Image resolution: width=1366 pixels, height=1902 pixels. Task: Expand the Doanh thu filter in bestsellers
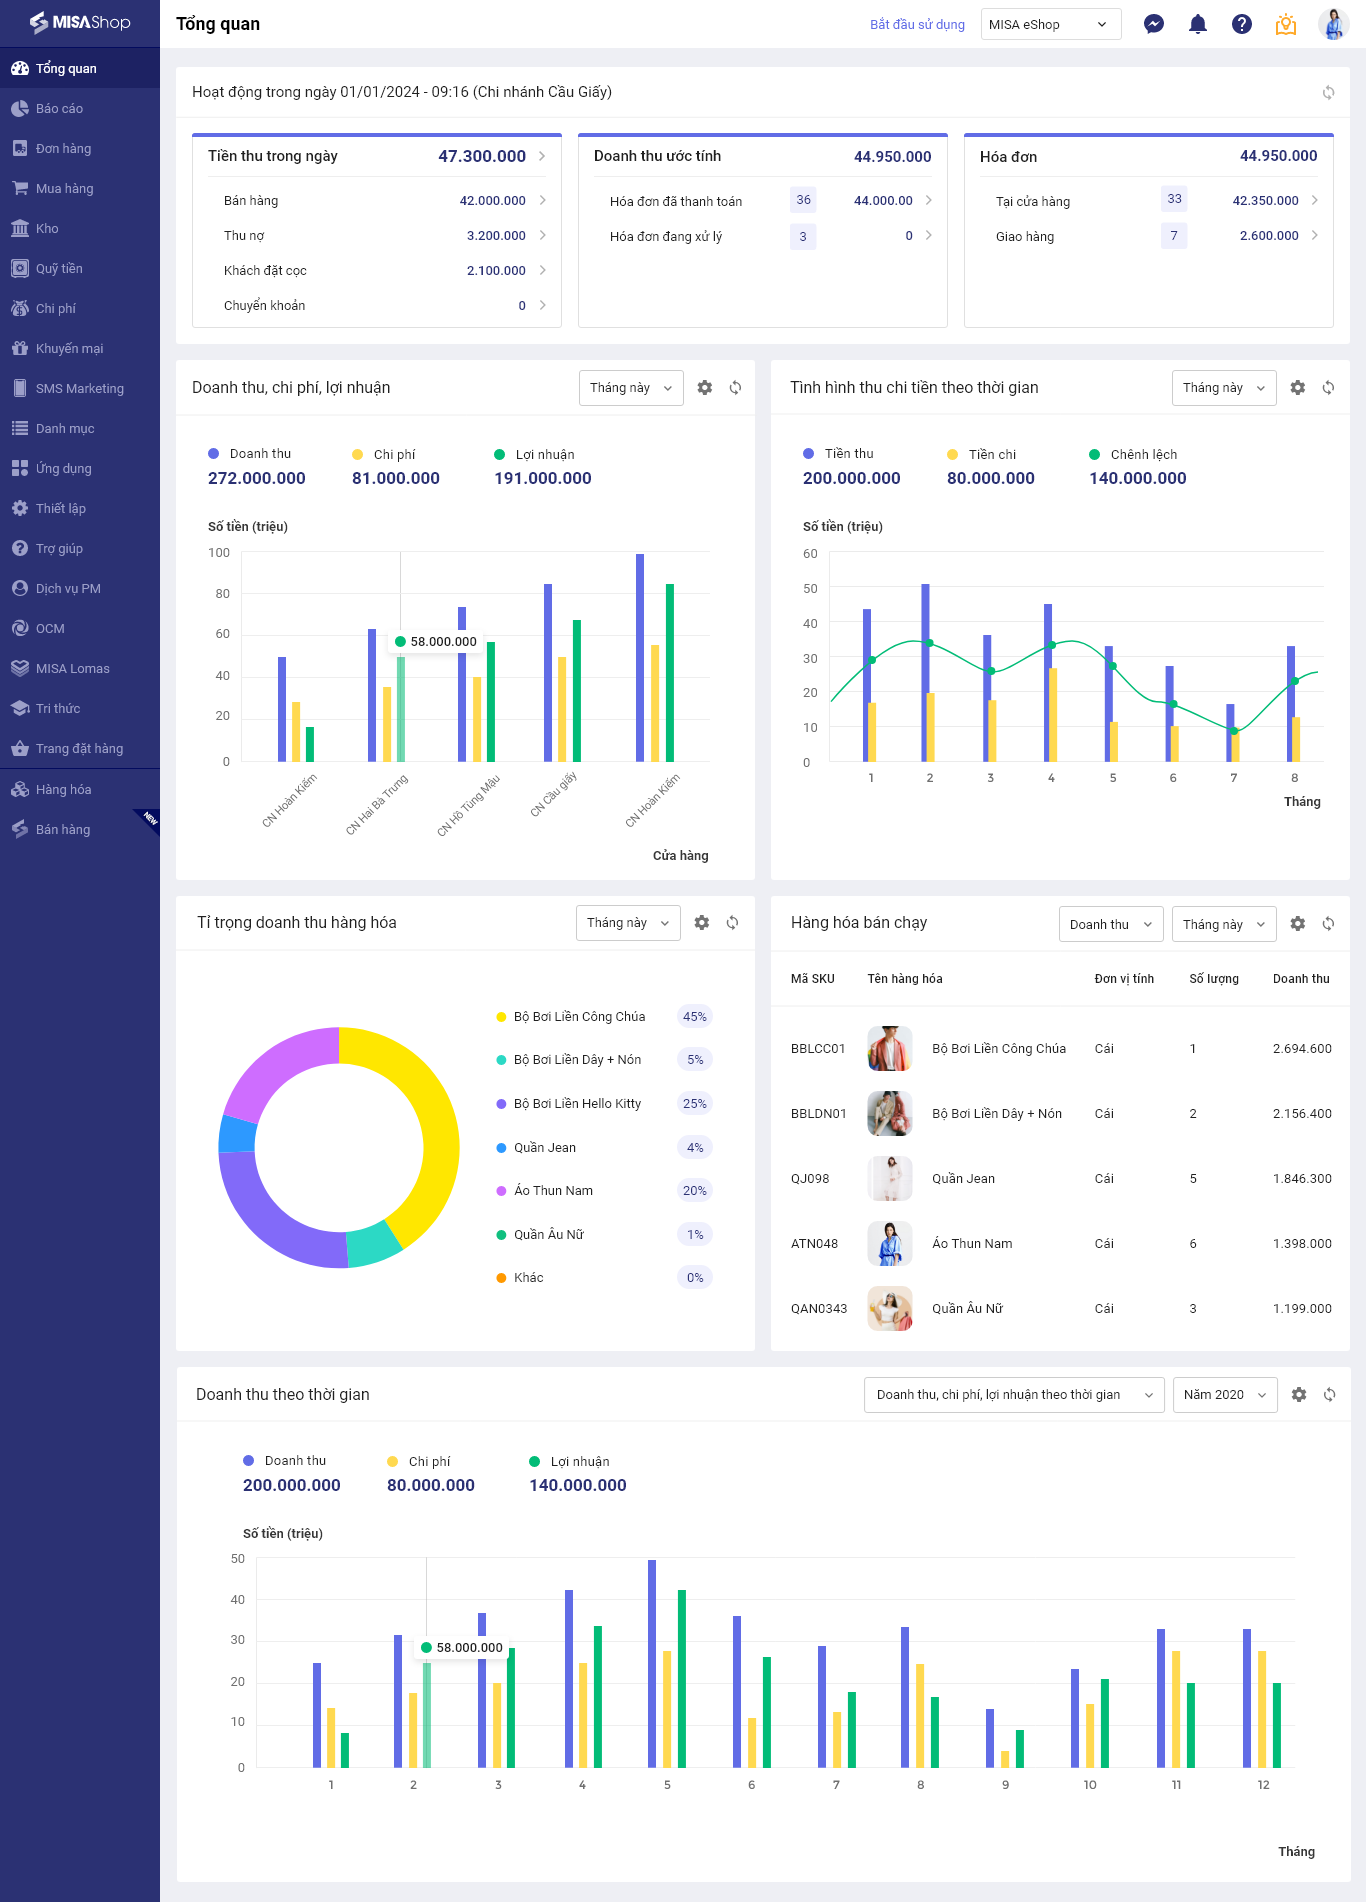pyautogui.click(x=1111, y=924)
